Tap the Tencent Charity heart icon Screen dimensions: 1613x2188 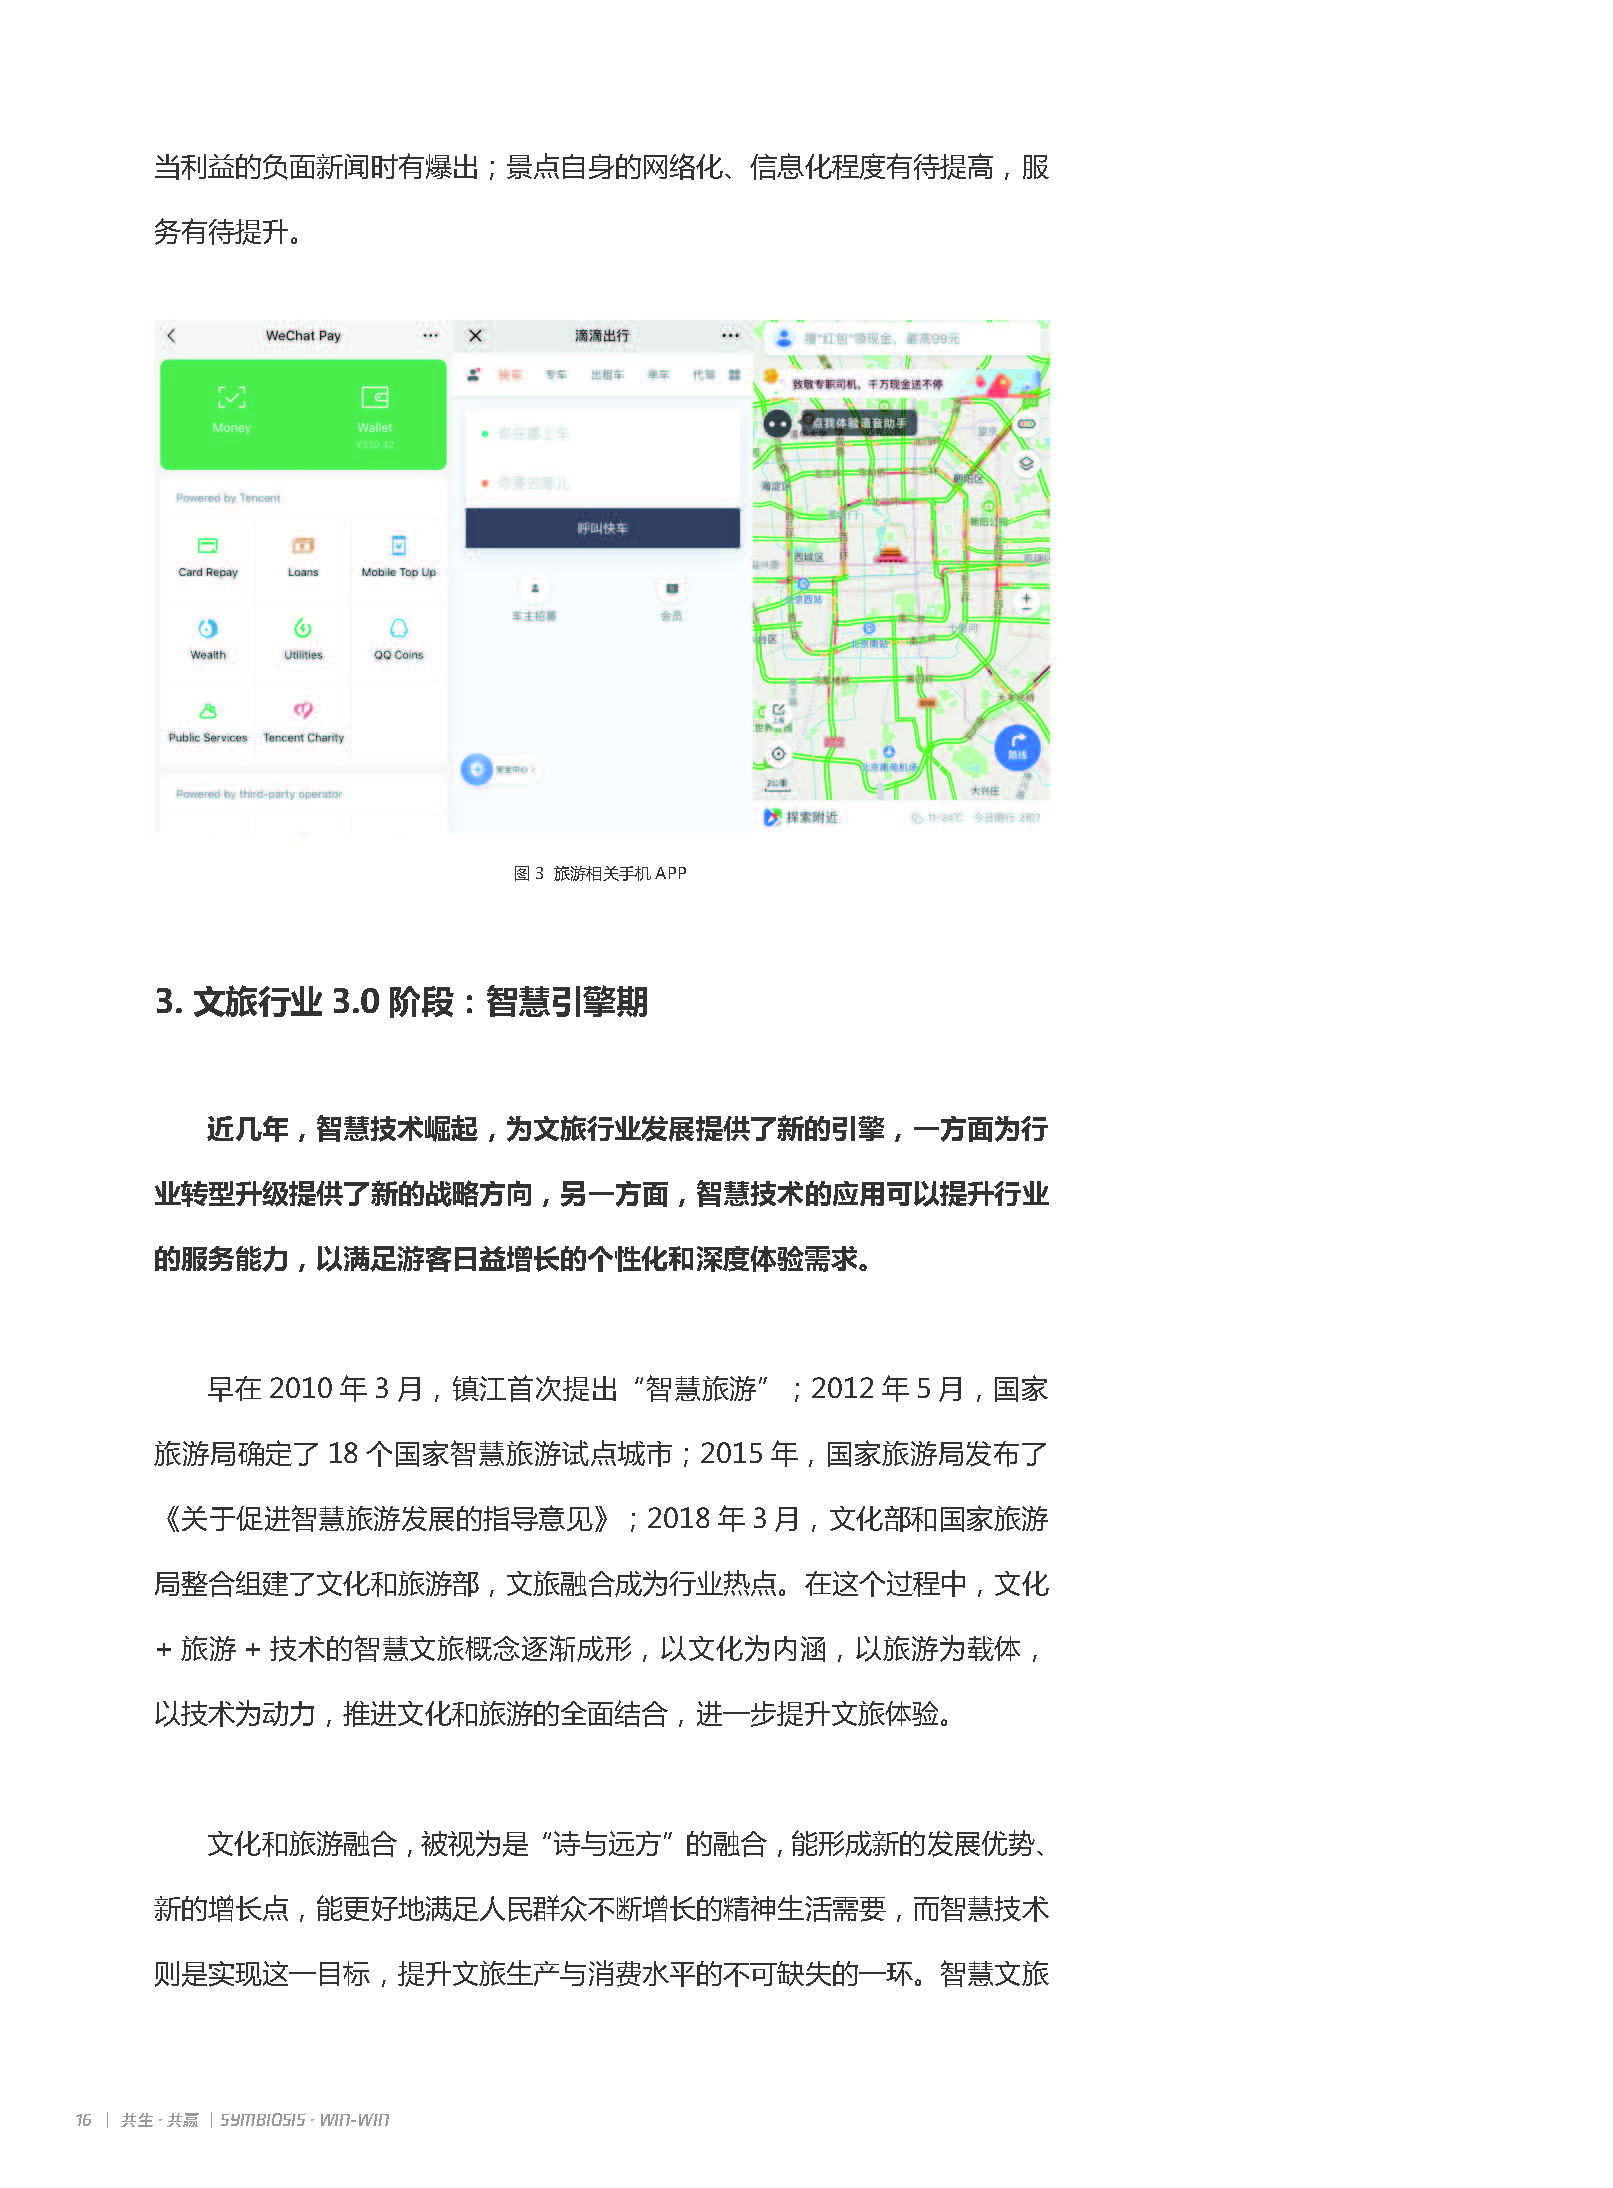click(302, 711)
